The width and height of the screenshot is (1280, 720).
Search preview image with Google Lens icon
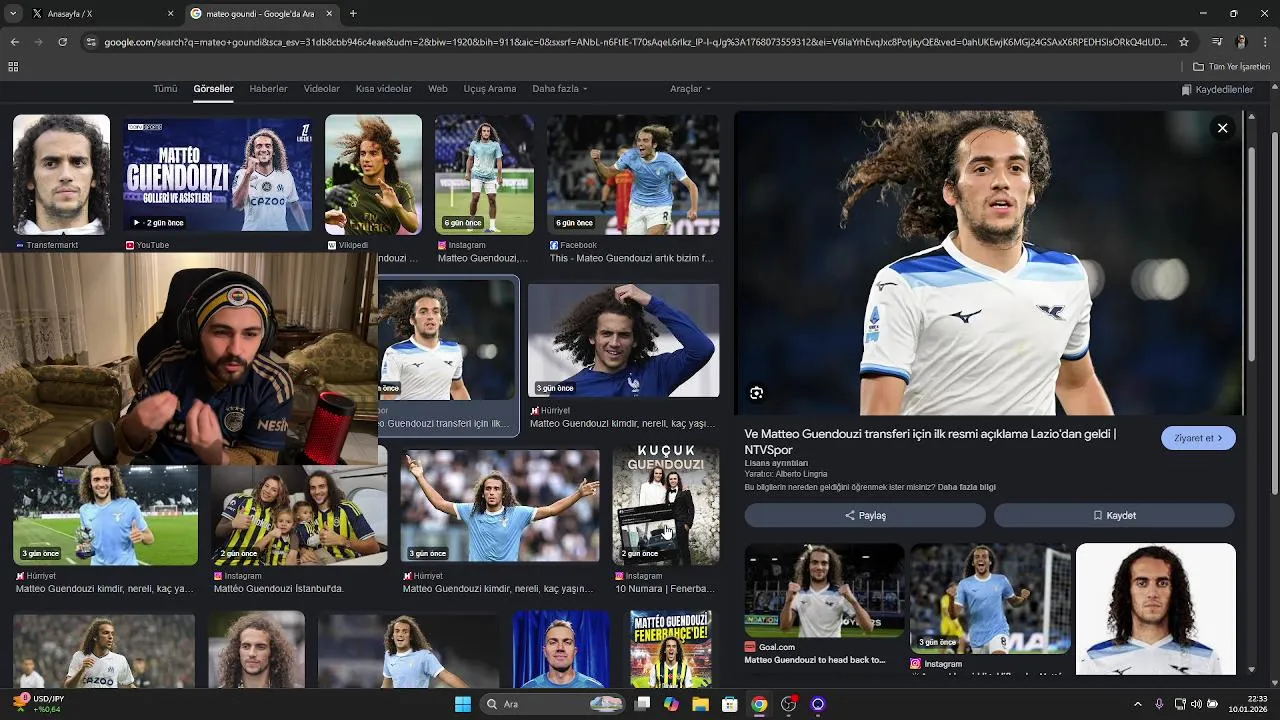tap(756, 393)
